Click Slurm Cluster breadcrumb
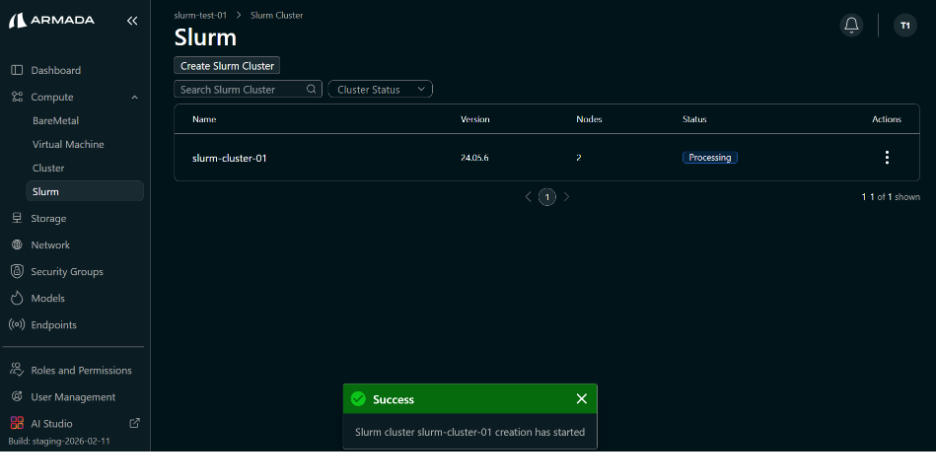Image resolution: width=936 pixels, height=453 pixels. (276, 16)
